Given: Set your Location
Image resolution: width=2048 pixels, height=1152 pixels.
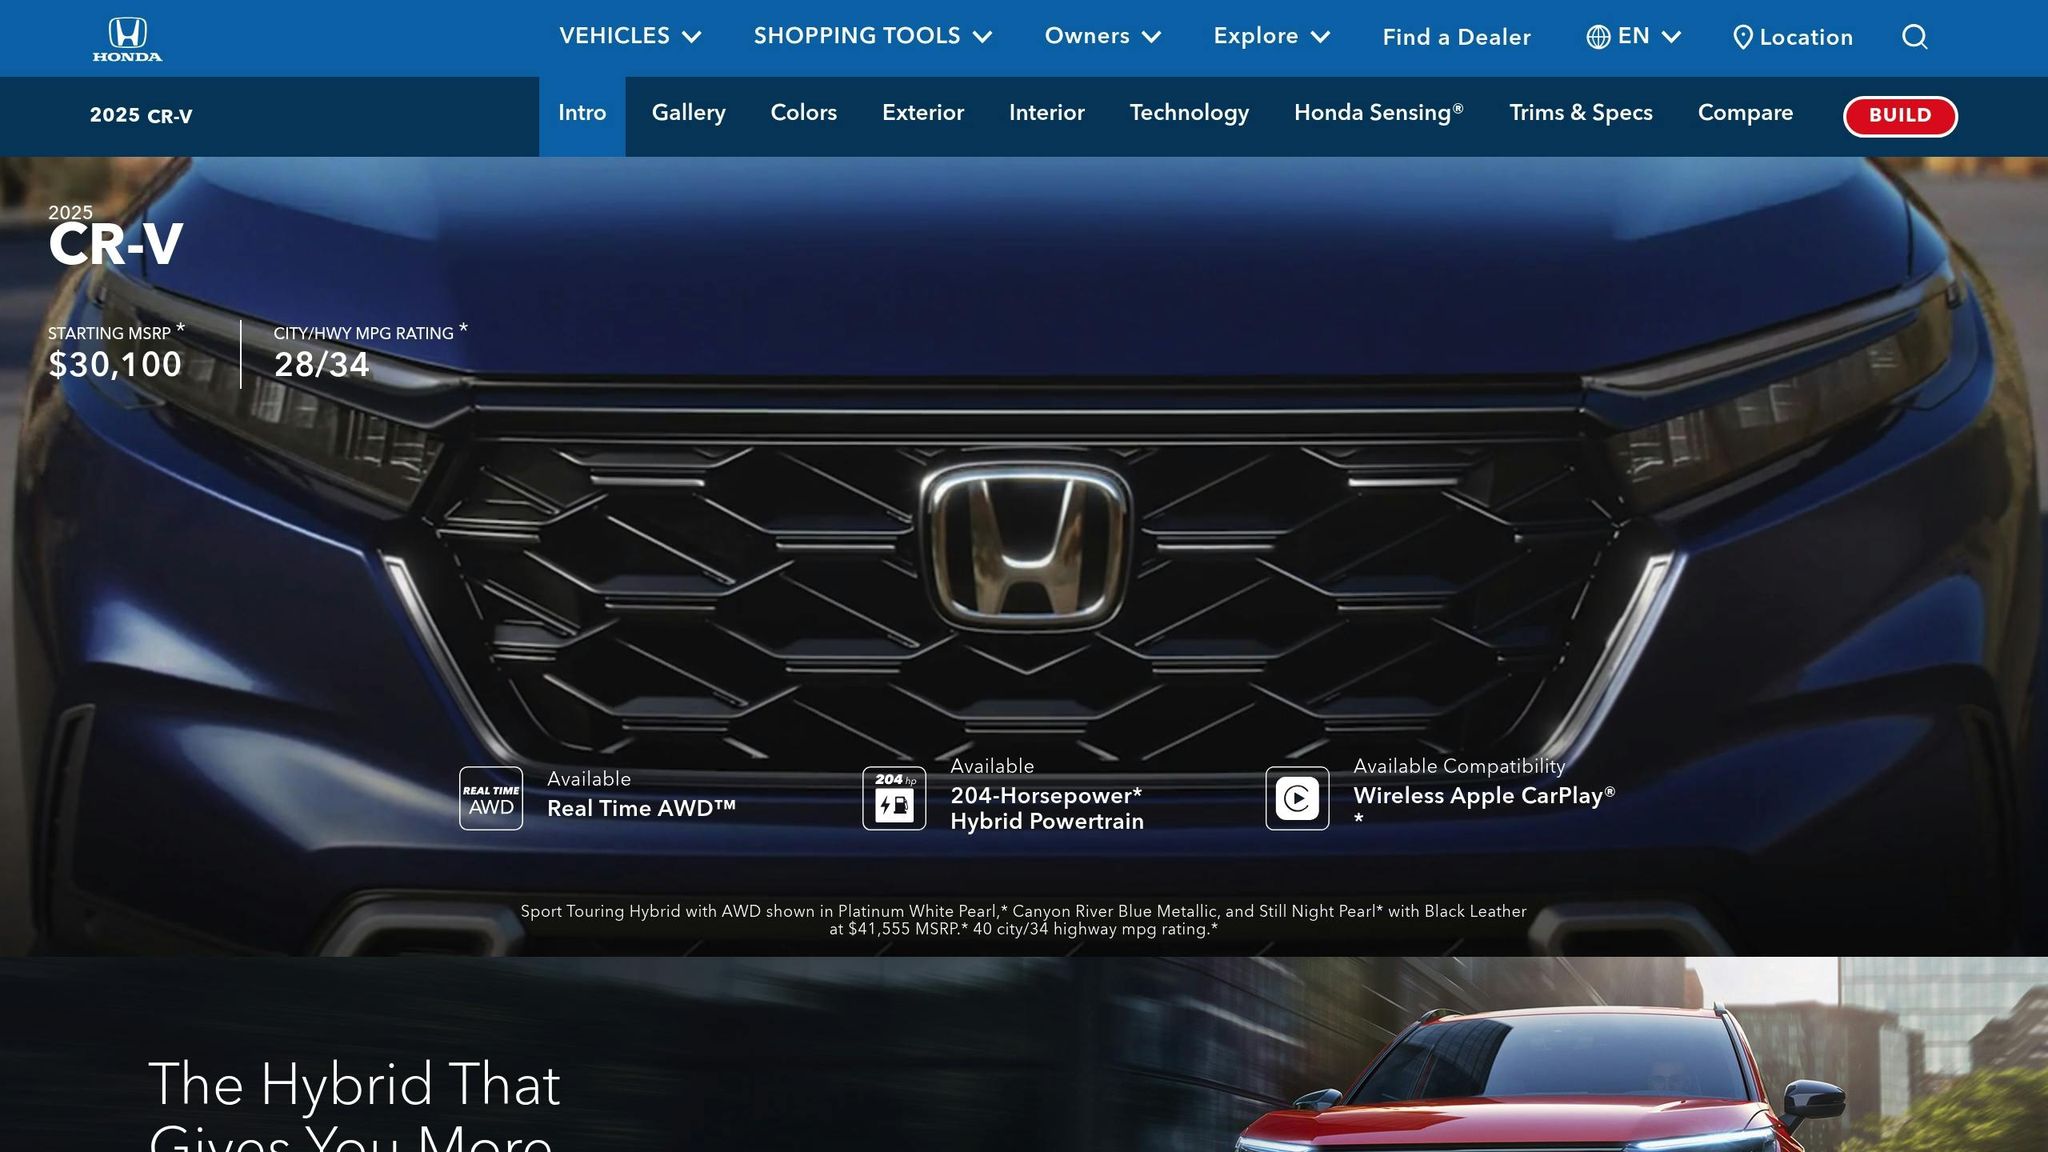Looking at the screenshot, I should coord(1793,37).
